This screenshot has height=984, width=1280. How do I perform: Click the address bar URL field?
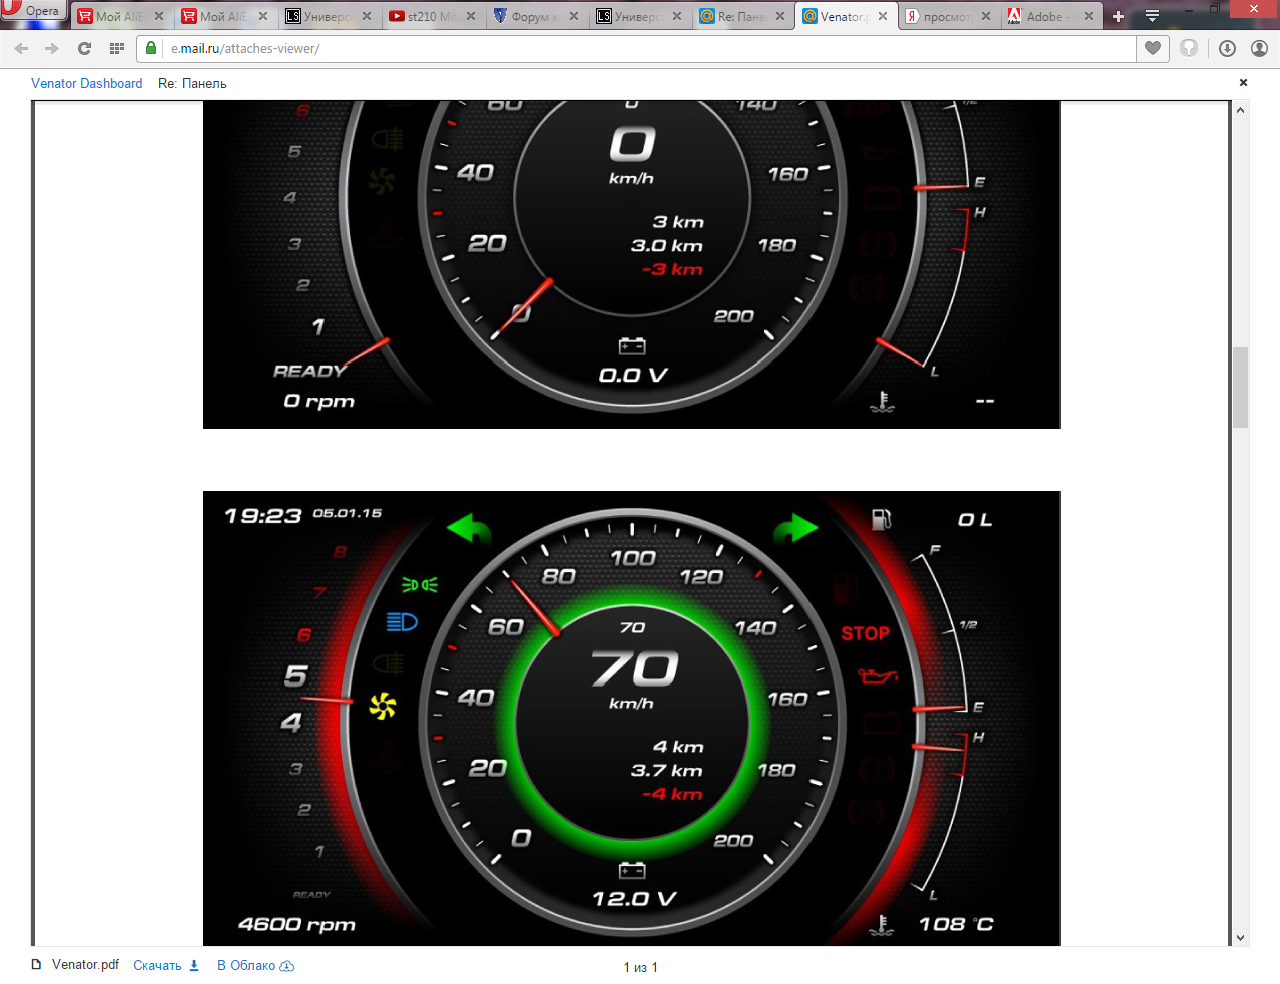640,48
